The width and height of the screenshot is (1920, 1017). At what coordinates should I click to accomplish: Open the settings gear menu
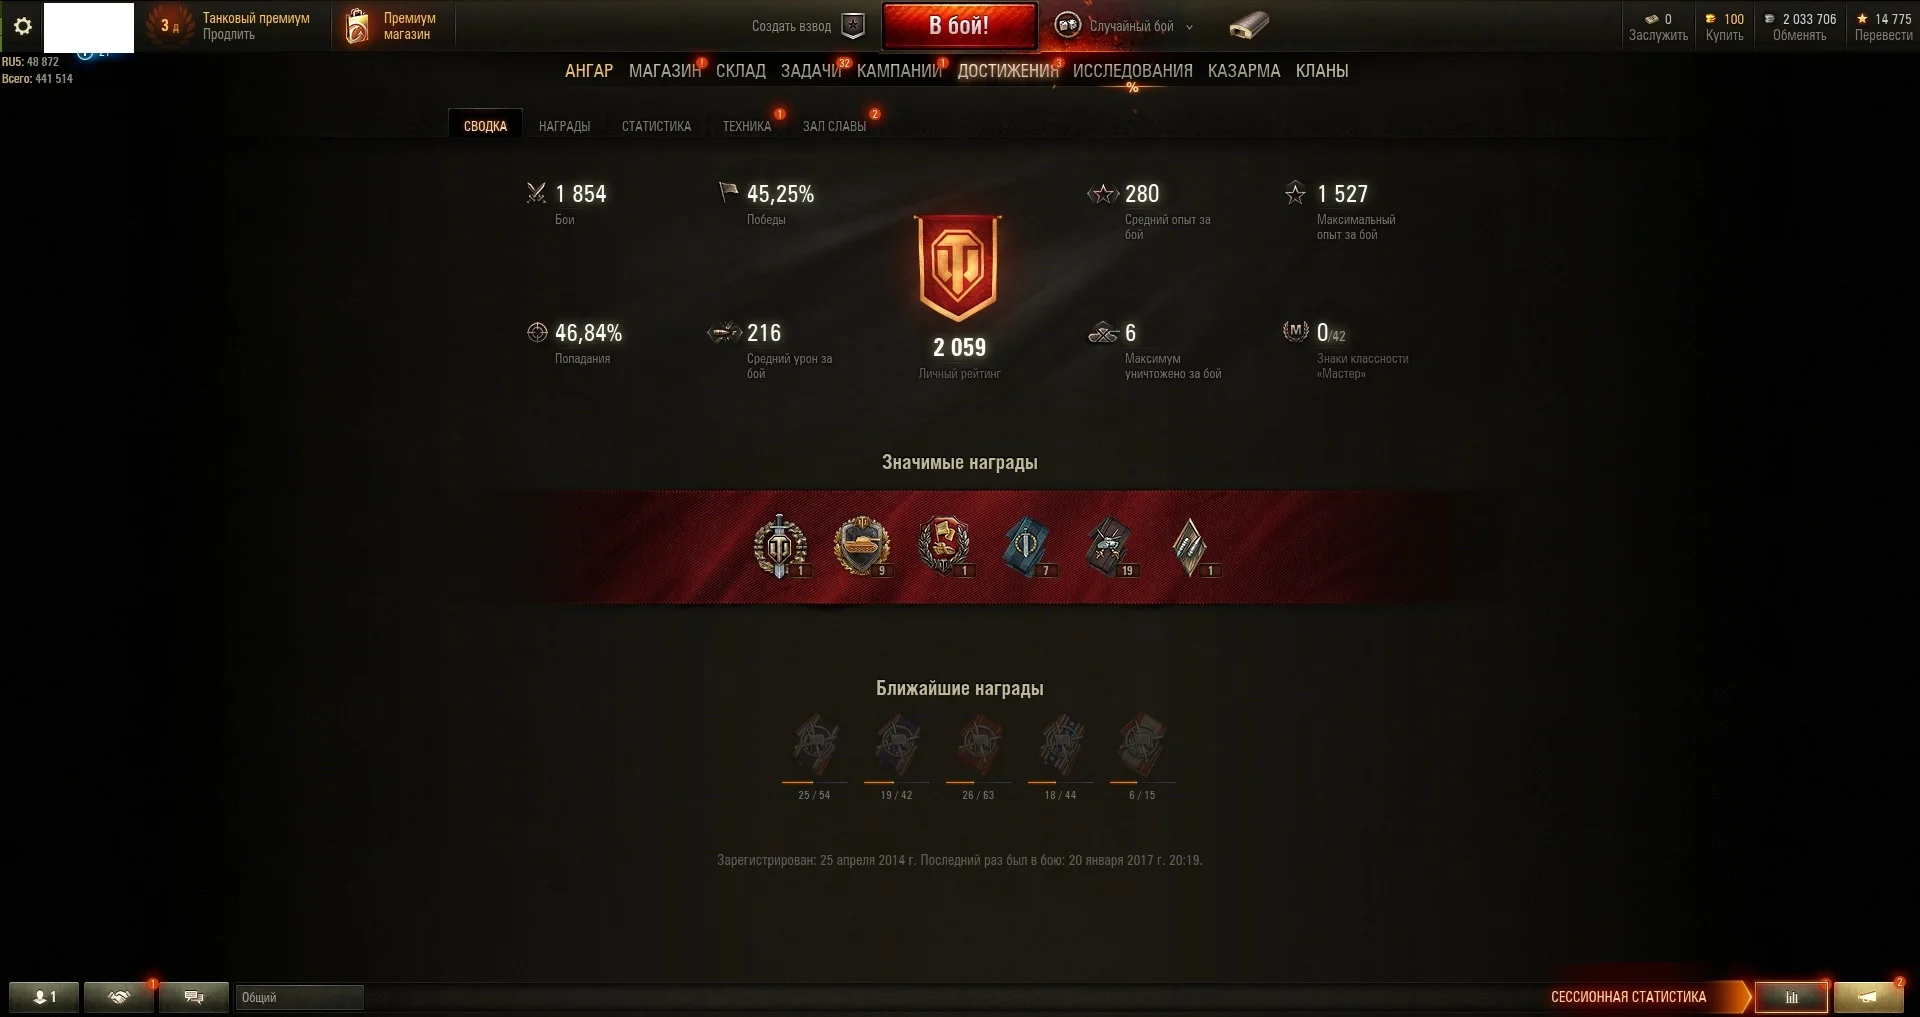[x=22, y=26]
